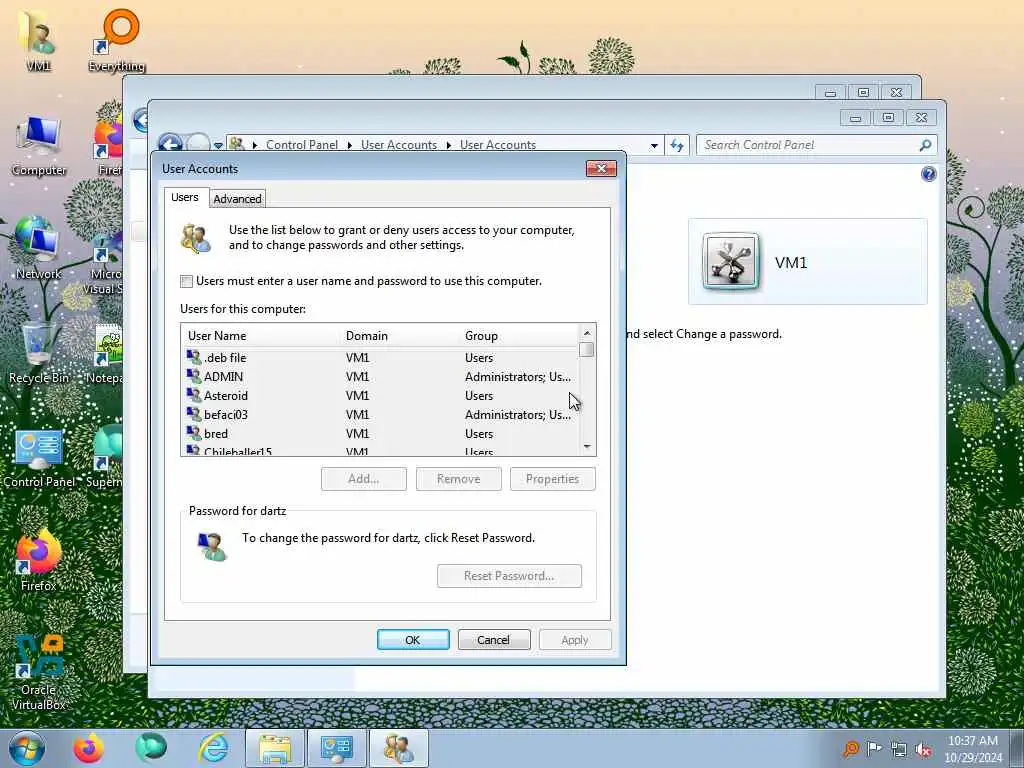Click Control Panel in the breadcrumb

tap(302, 145)
